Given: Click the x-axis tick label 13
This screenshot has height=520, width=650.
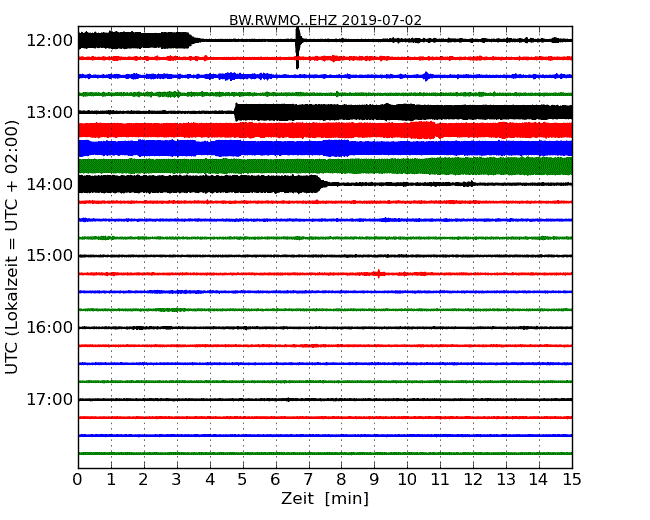Looking at the screenshot, I should coord(506,480).
